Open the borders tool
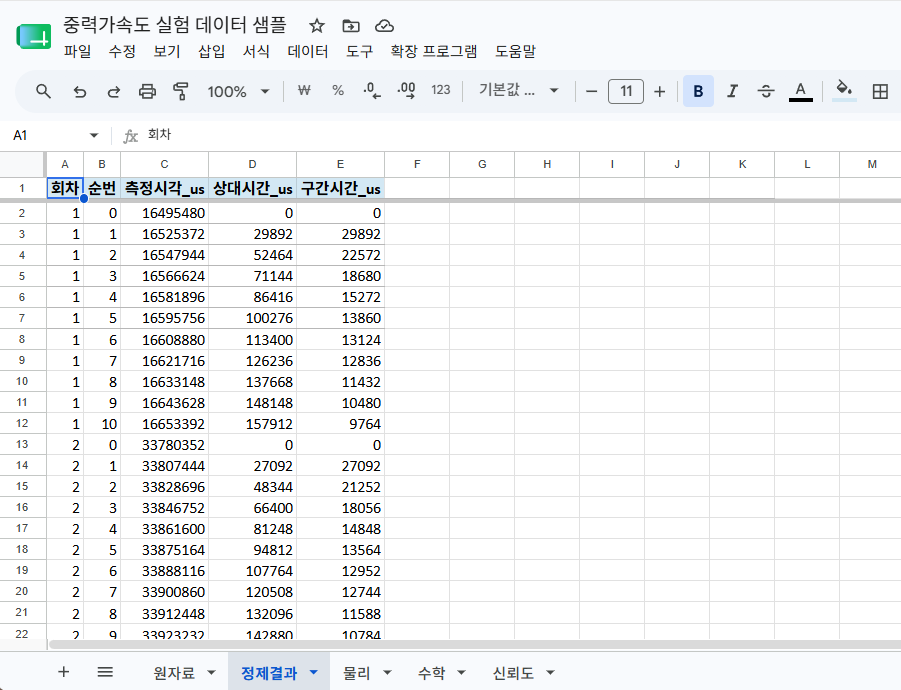The image size is (901, 690). tap(880, 91)
